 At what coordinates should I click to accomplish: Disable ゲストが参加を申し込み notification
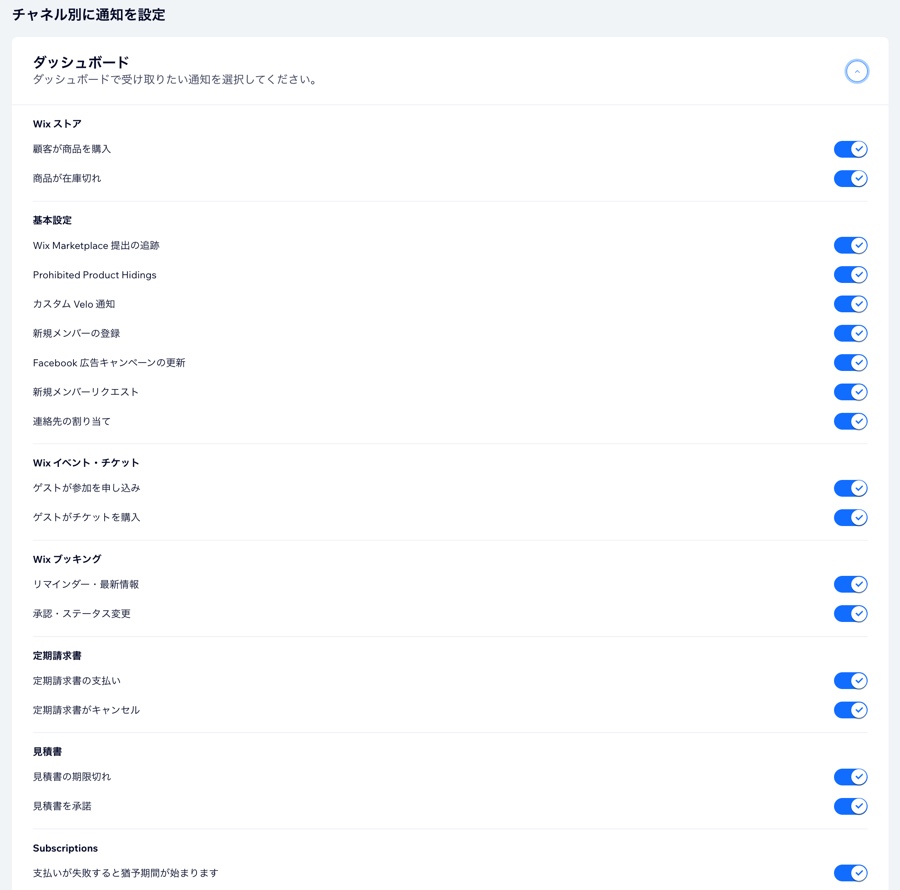coord(851,488)
